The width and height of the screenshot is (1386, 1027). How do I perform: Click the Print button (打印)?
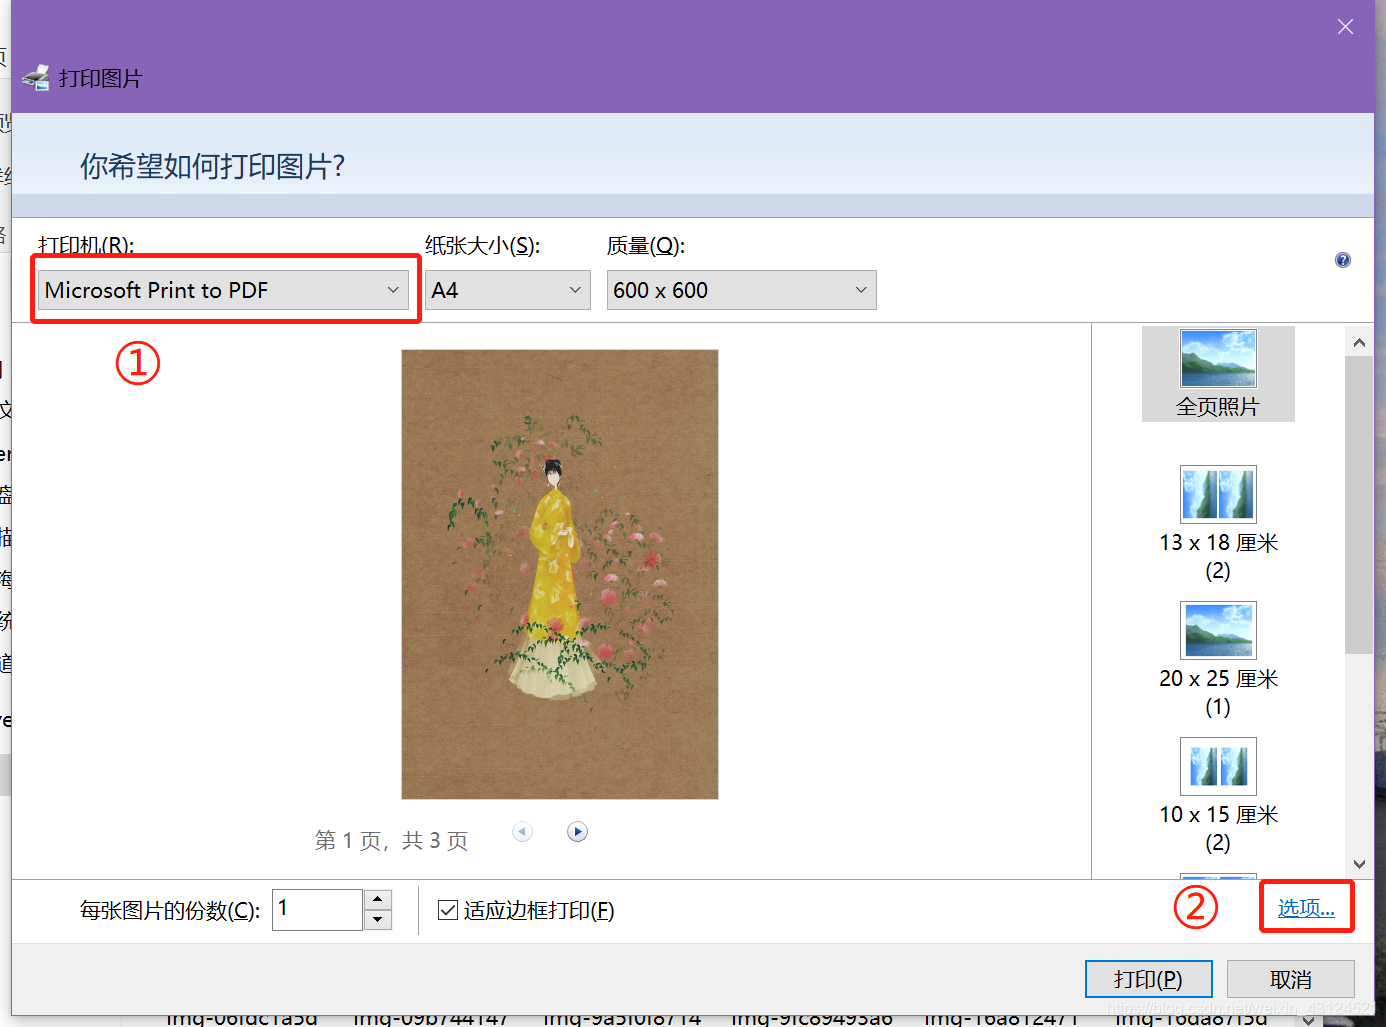point(1148,979)
